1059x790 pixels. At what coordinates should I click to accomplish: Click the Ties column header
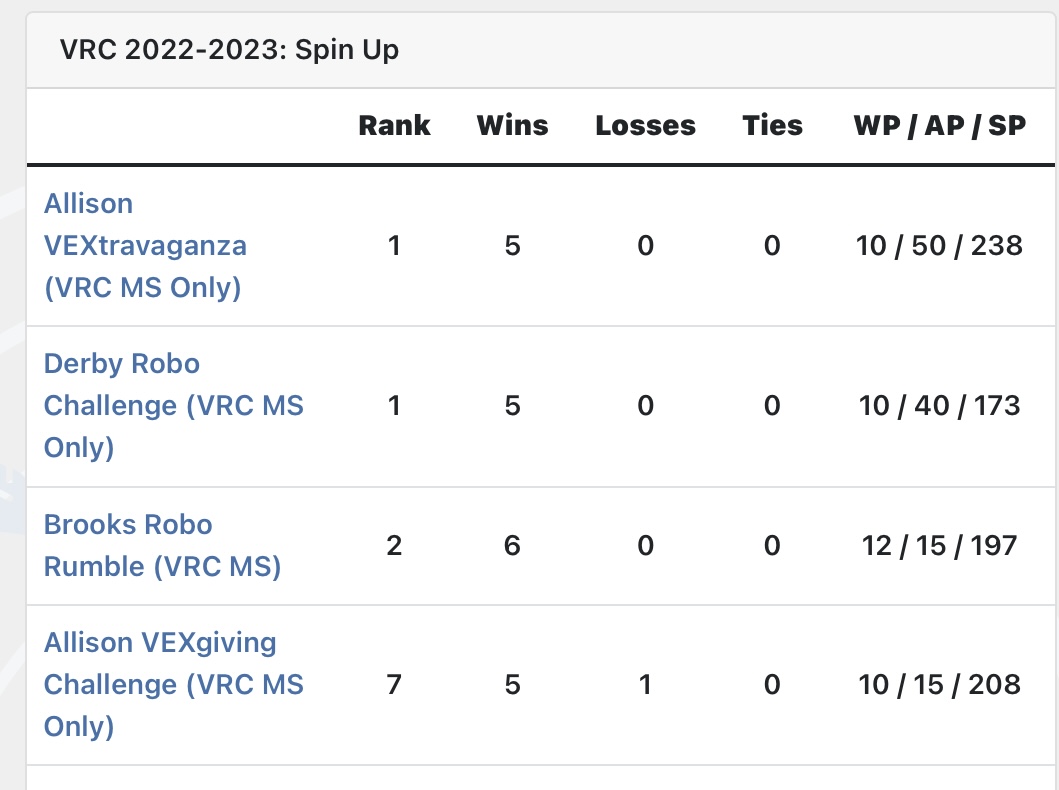773,126
